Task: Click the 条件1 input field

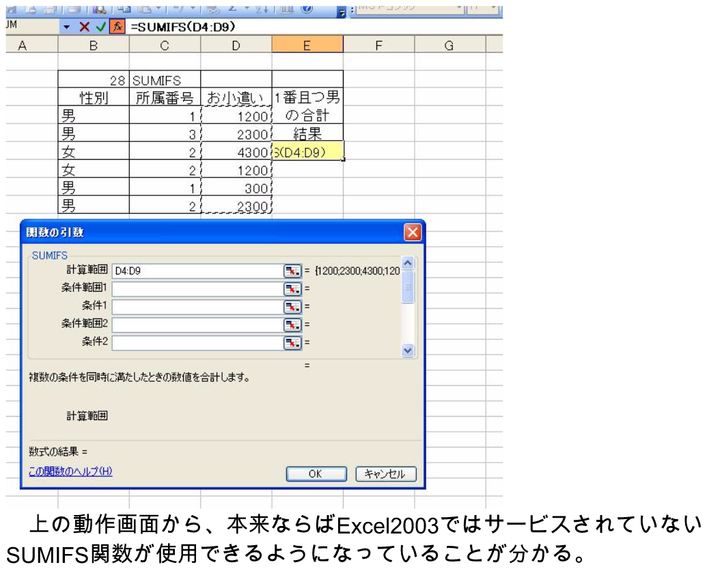Action: tap(197, 307)
